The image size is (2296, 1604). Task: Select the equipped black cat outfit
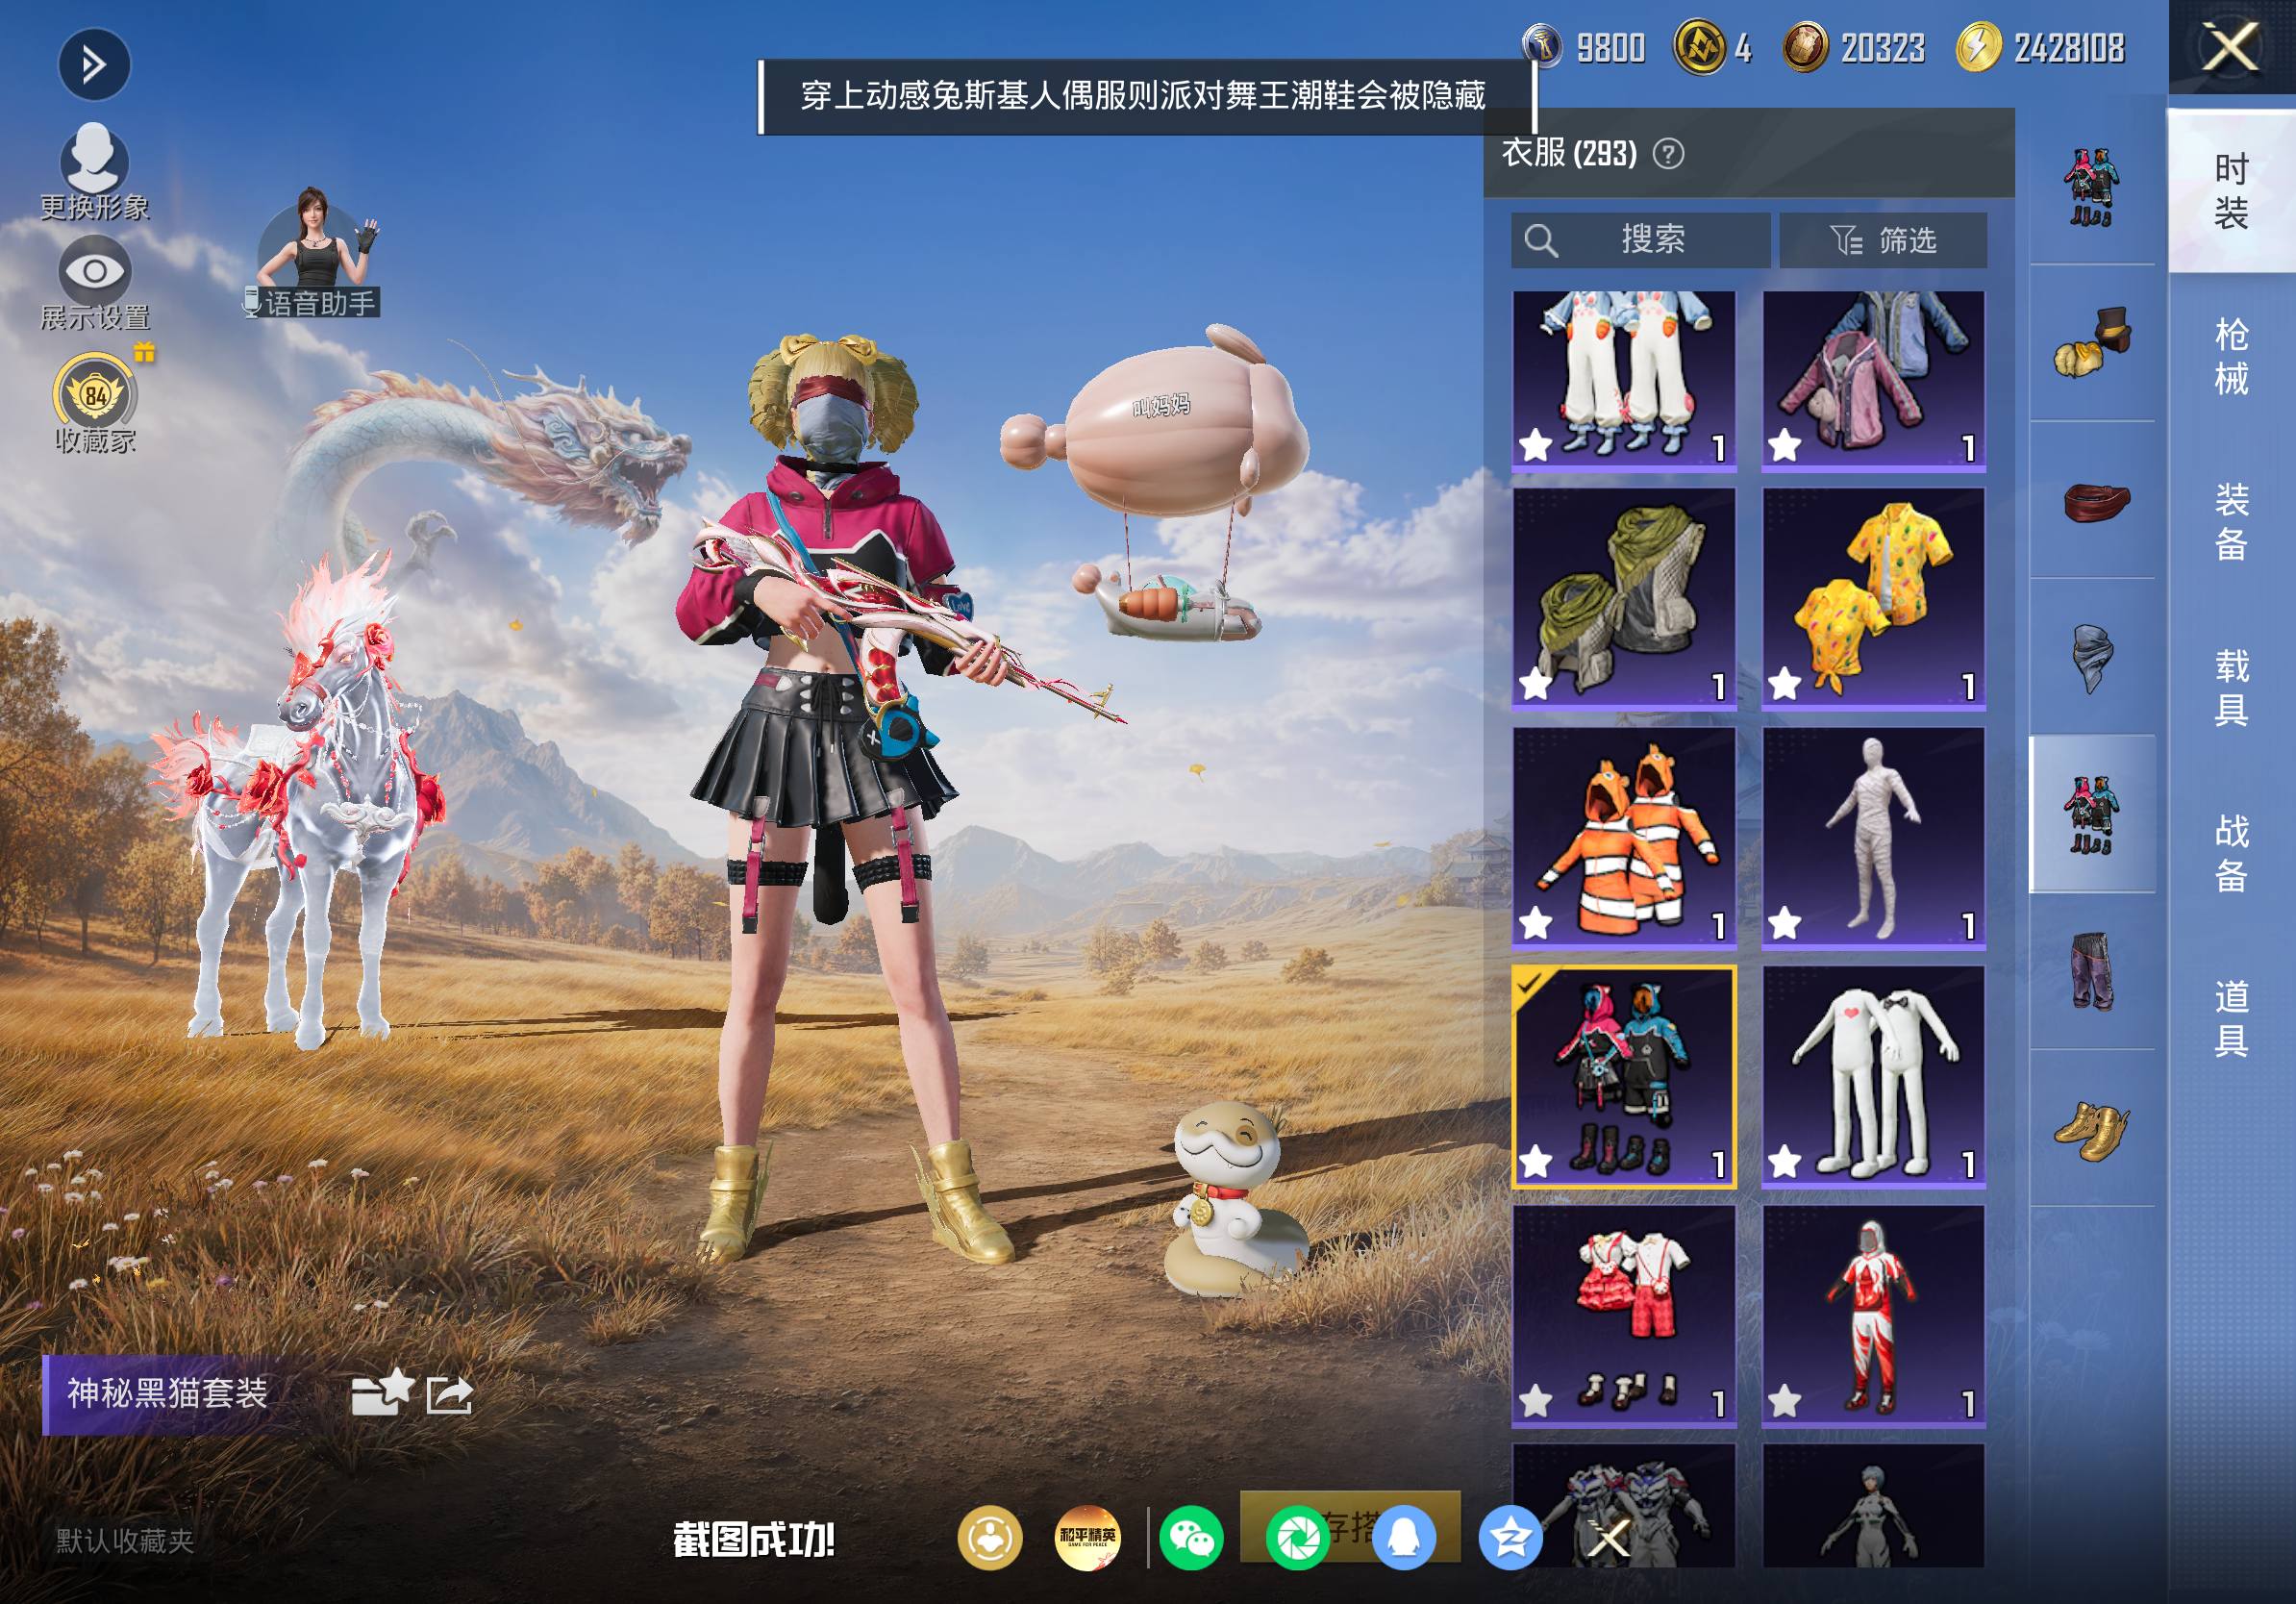point(1624,1077)
